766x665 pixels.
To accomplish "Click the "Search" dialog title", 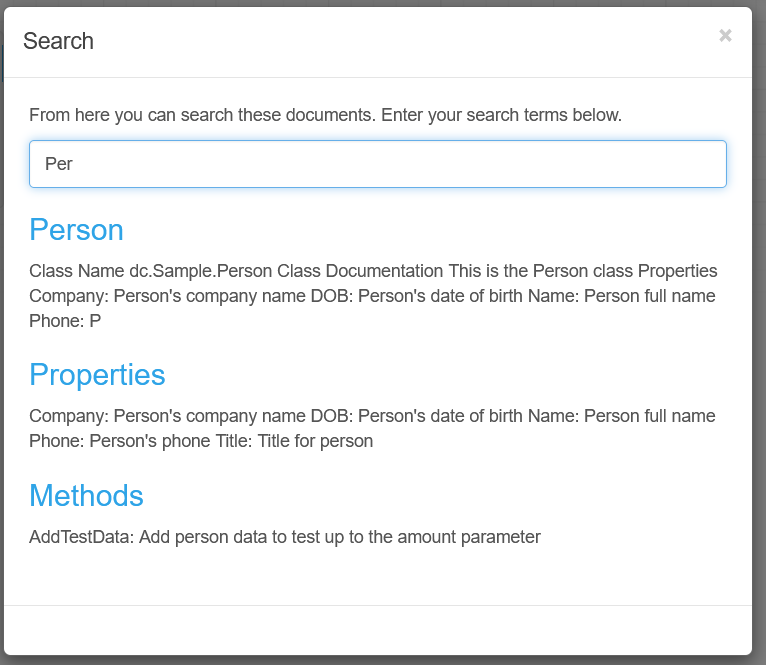I will point(58,41).
